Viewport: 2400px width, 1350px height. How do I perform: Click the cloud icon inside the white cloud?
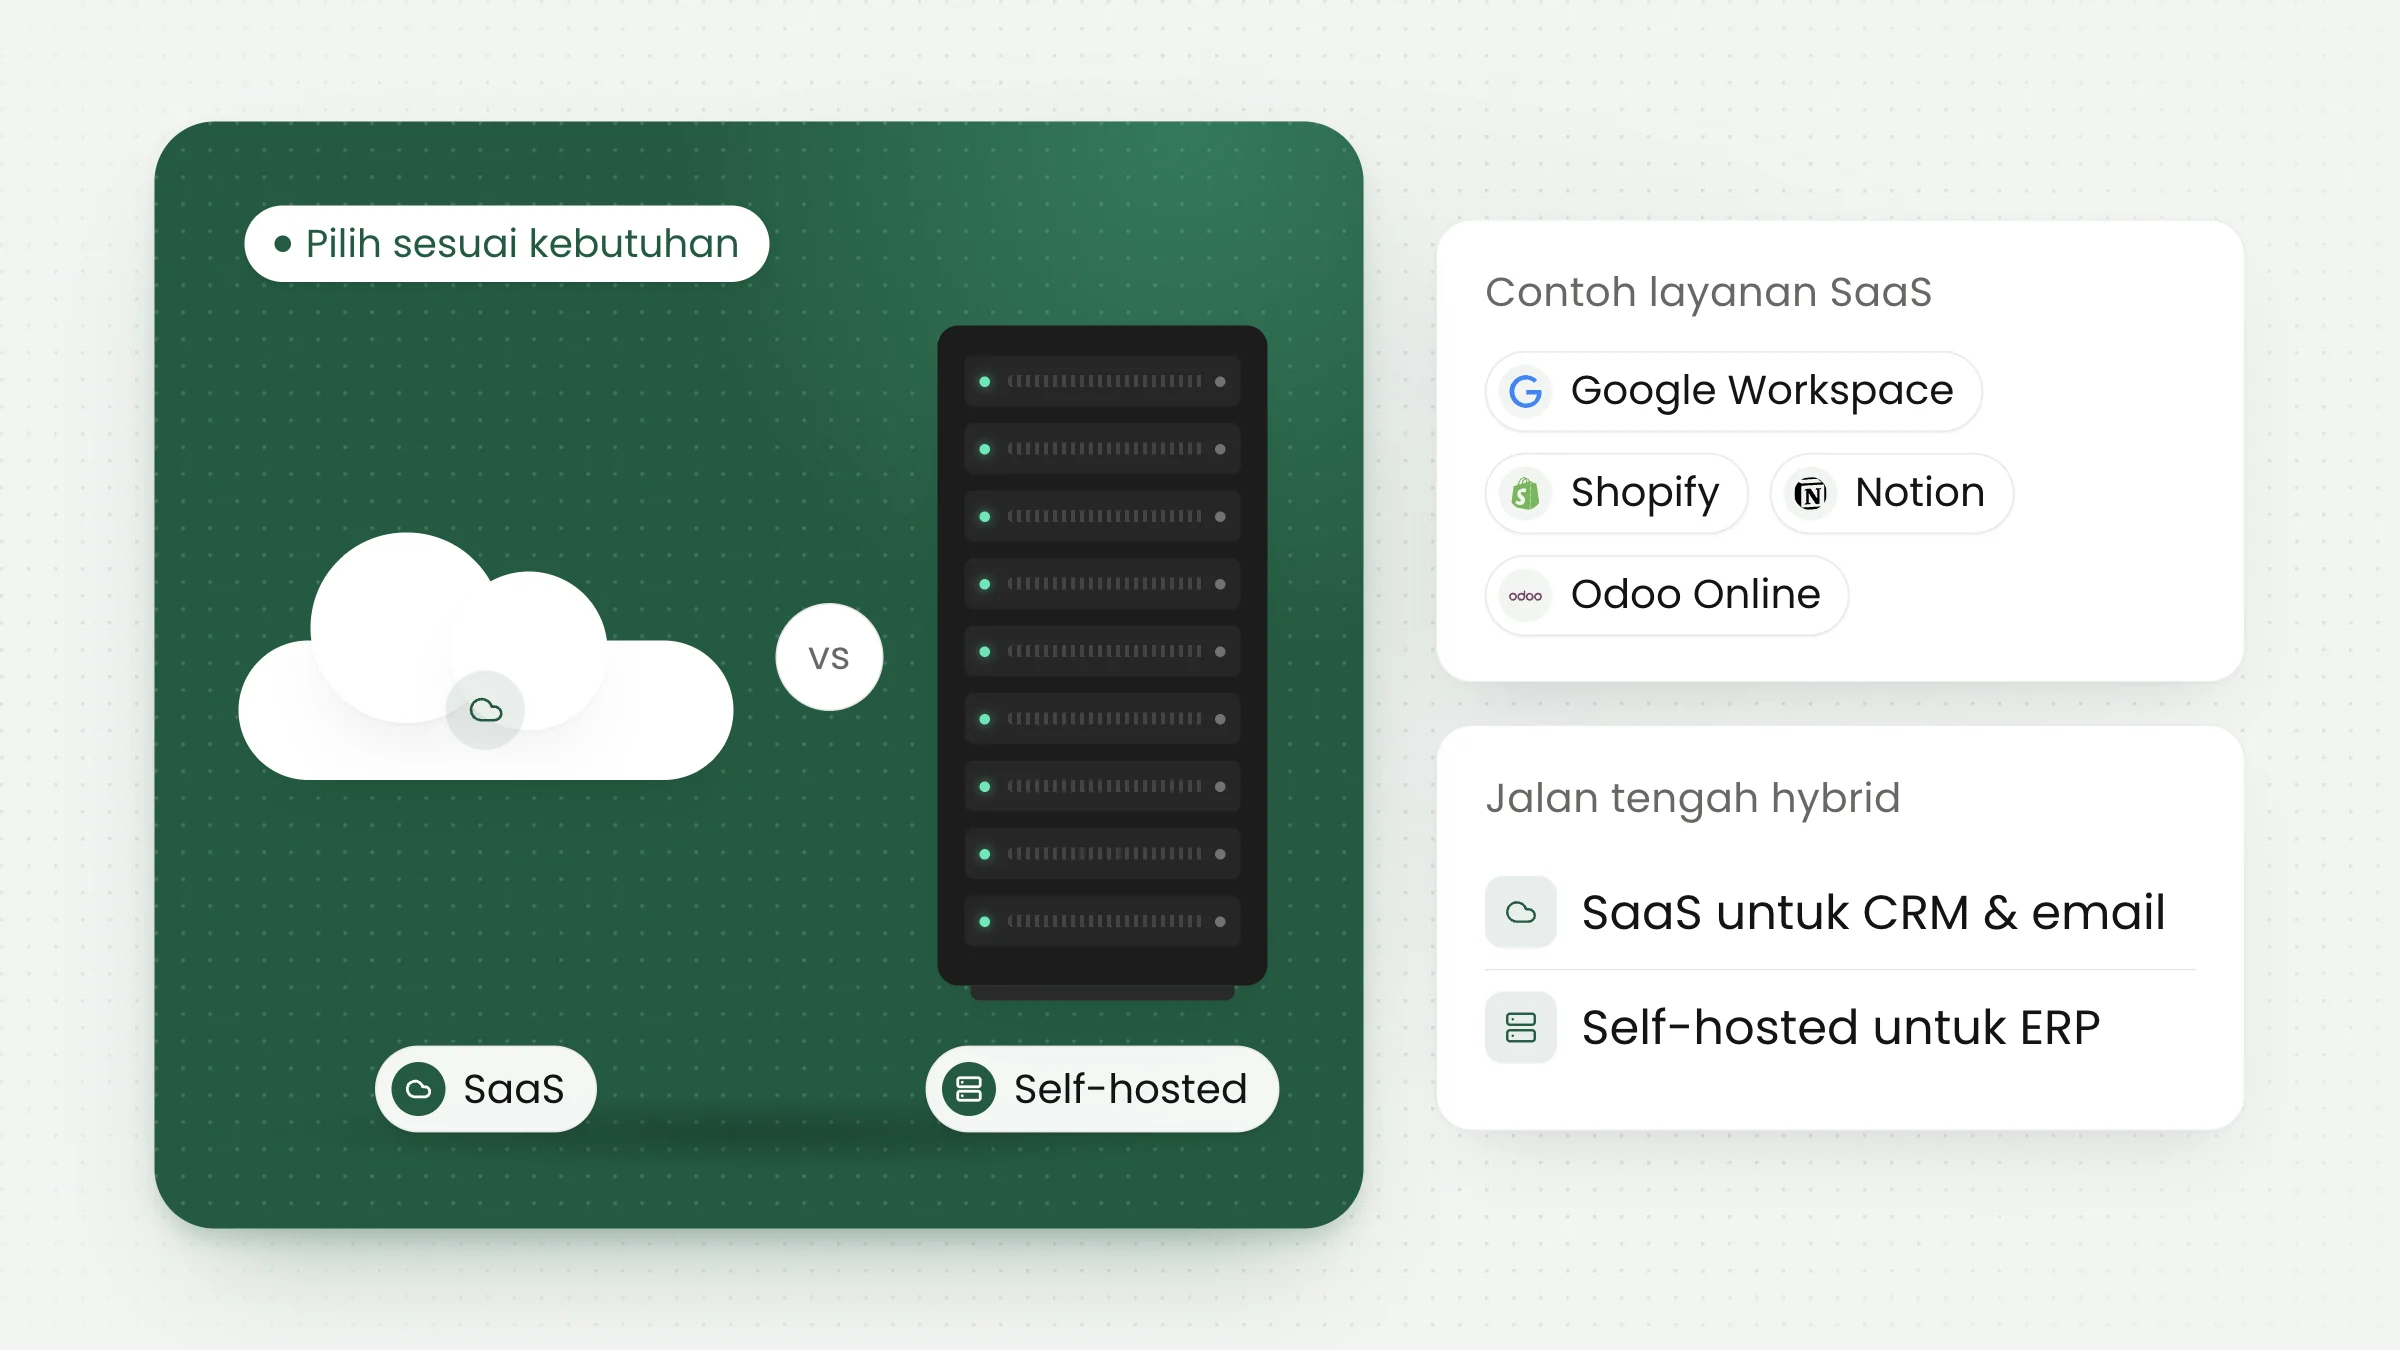click(486, 710)
